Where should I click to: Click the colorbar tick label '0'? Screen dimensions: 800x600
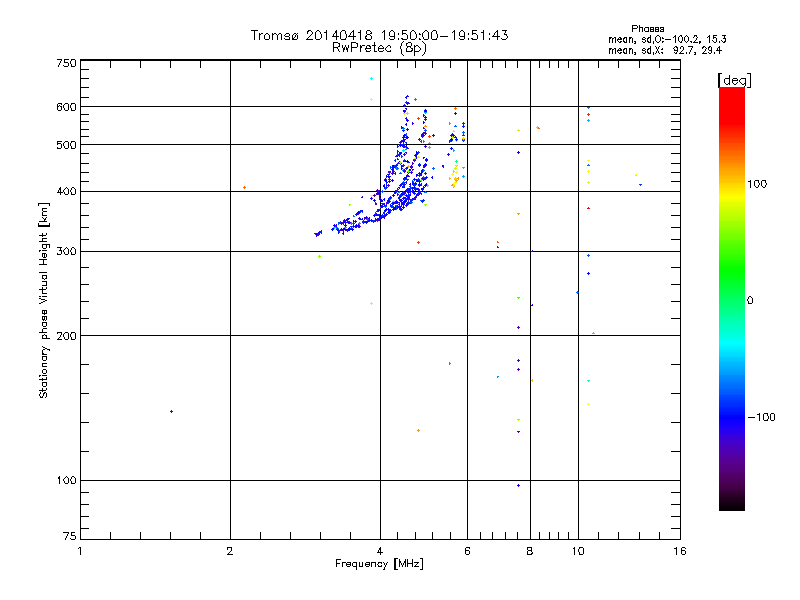750,300
